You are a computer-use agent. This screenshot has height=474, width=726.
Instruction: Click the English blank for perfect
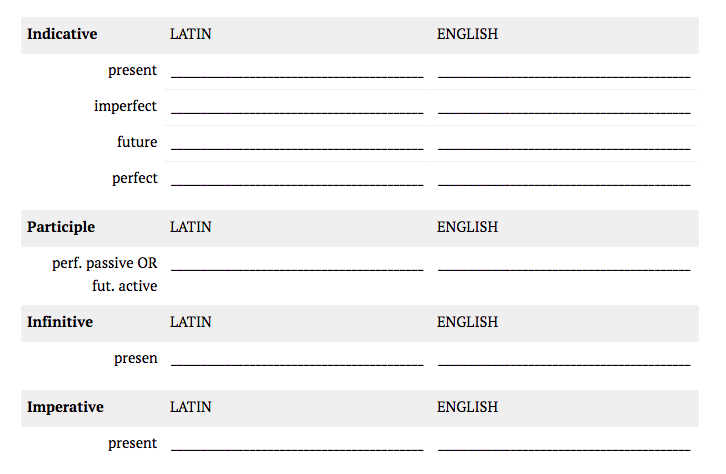[564, 179]
